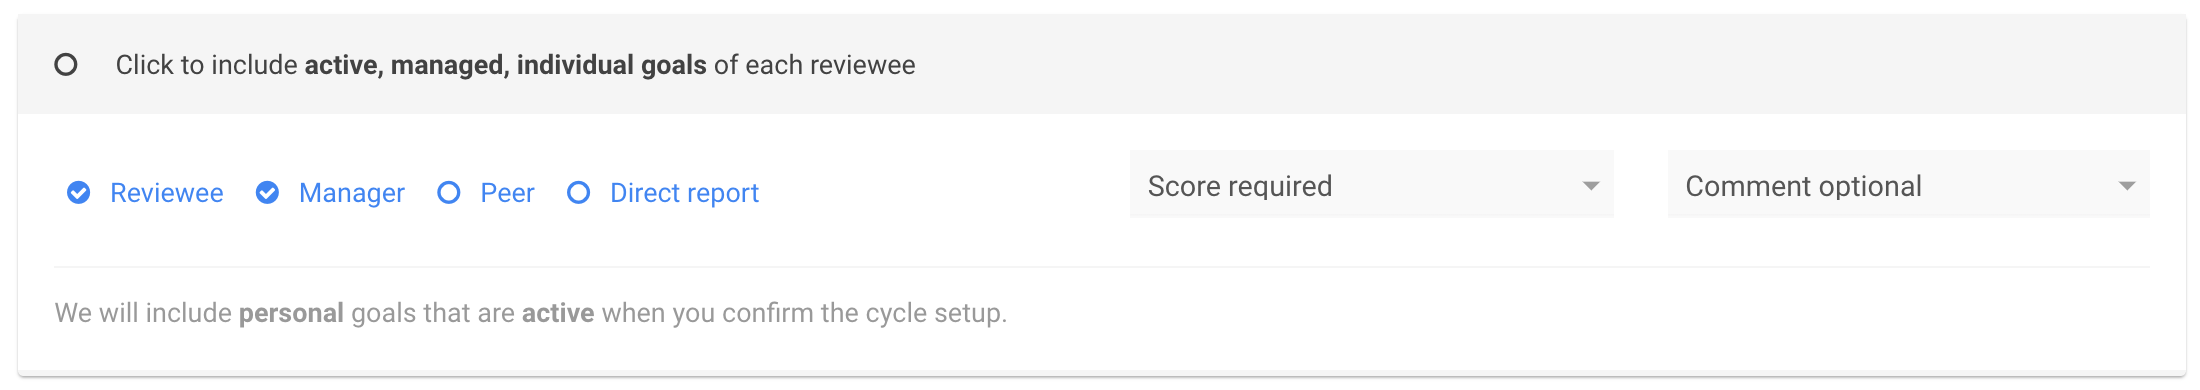Uncheck the Reviewee checkmark icon
Viewport: 2200px width, 390px height.
click(78, 192)
